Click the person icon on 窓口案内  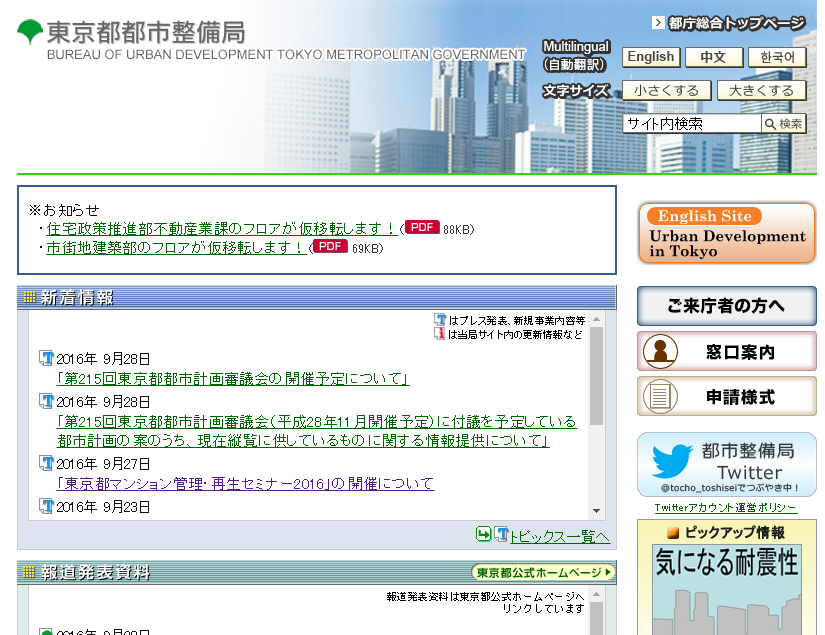pyautogui.click(x=659, y=350)
